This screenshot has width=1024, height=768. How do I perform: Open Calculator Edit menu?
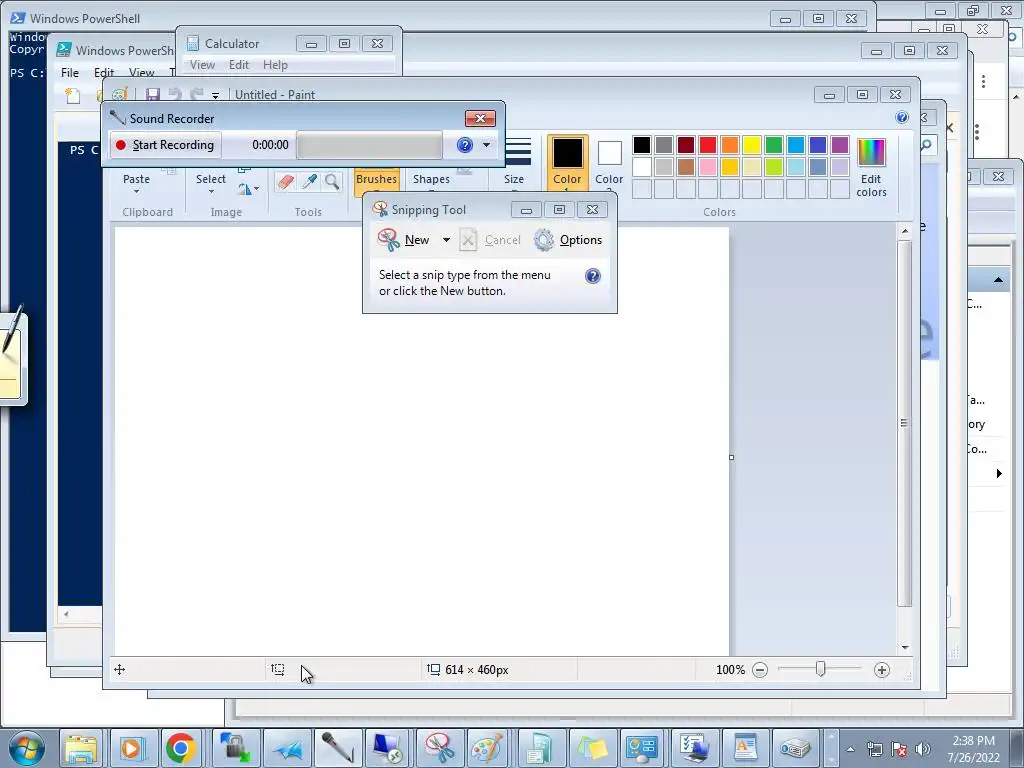click(x=238, y=65)
